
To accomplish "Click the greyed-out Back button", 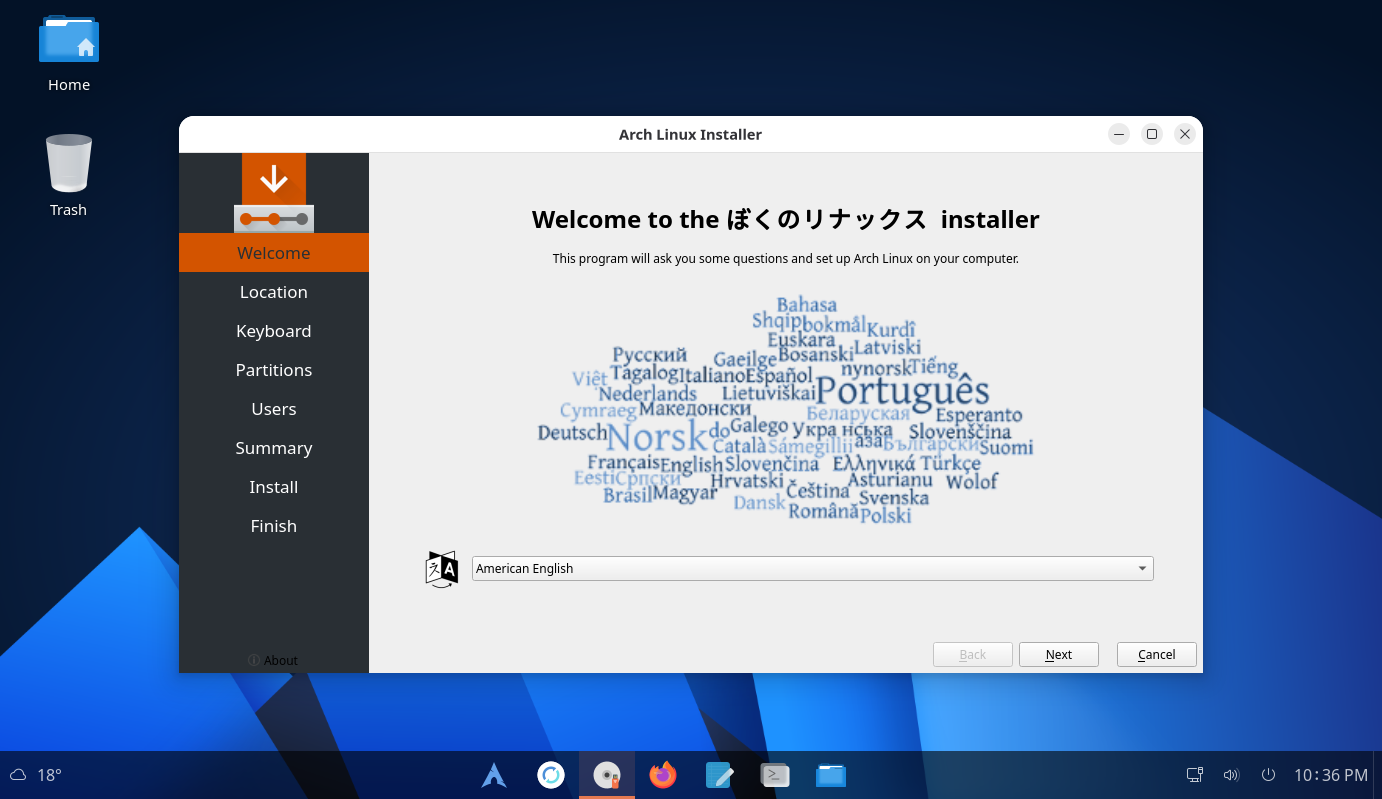I will pos(973,654).
